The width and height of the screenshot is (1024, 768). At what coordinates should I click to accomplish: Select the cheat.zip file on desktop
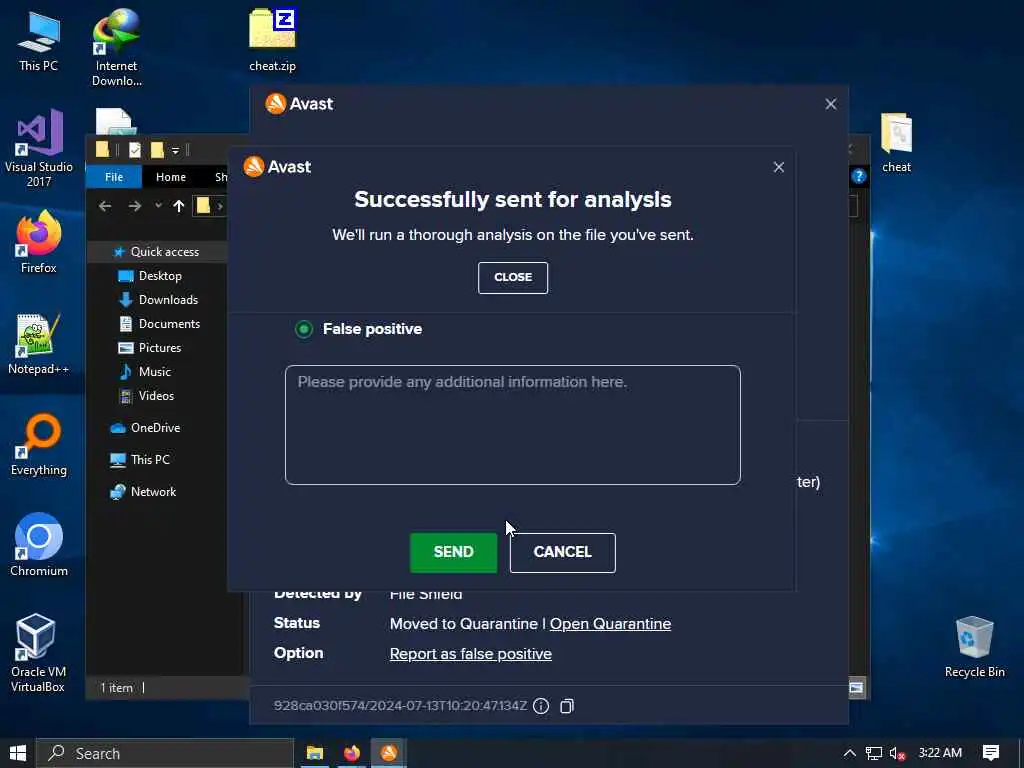272,40
